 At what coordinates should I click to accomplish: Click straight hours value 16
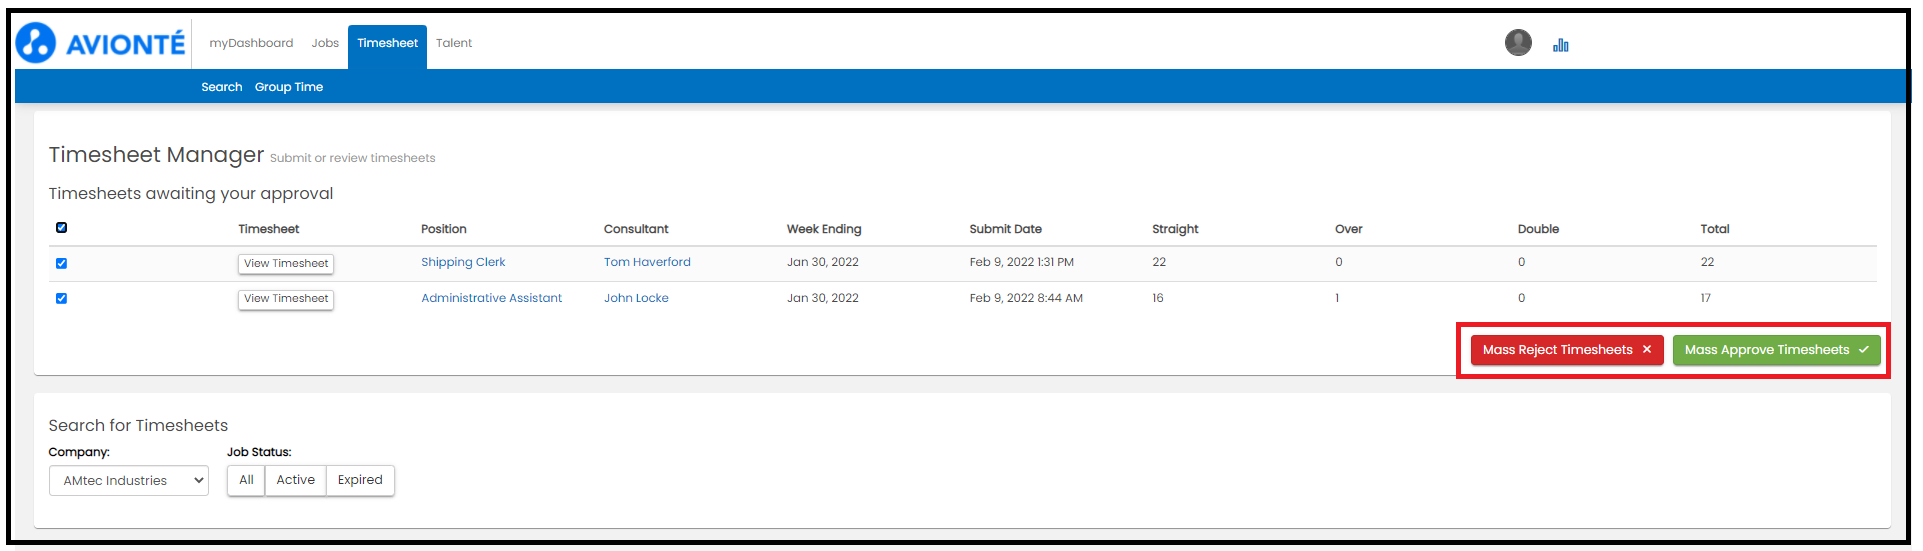(1158, 298)
